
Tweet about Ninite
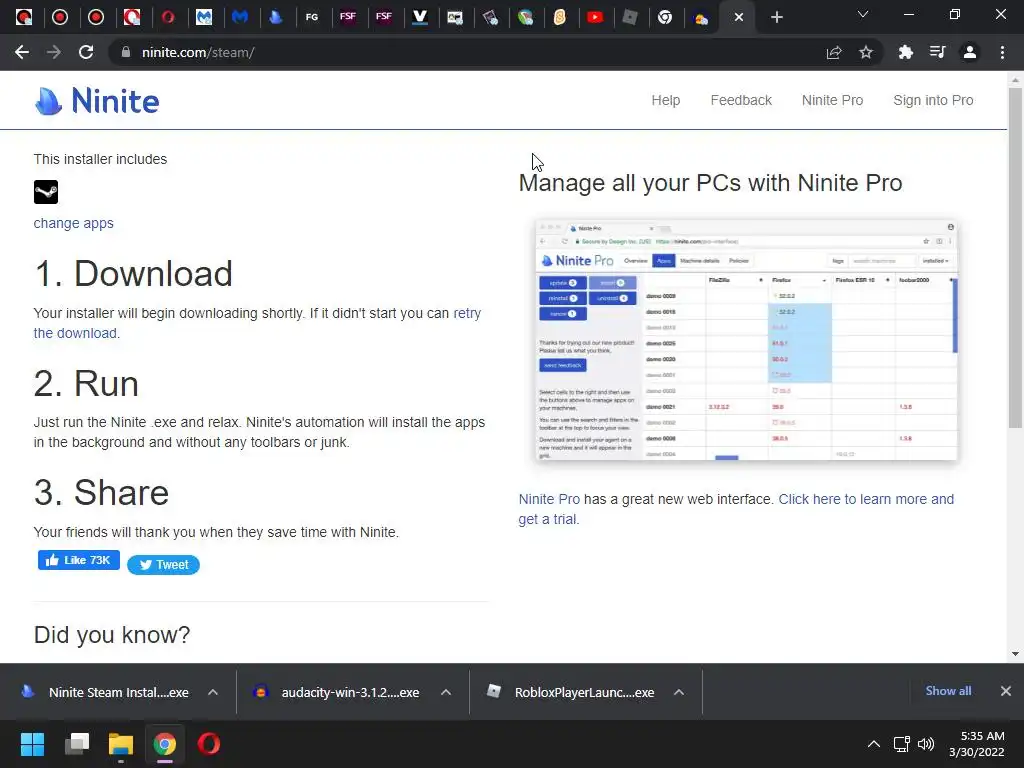click(x=163, y=565)
